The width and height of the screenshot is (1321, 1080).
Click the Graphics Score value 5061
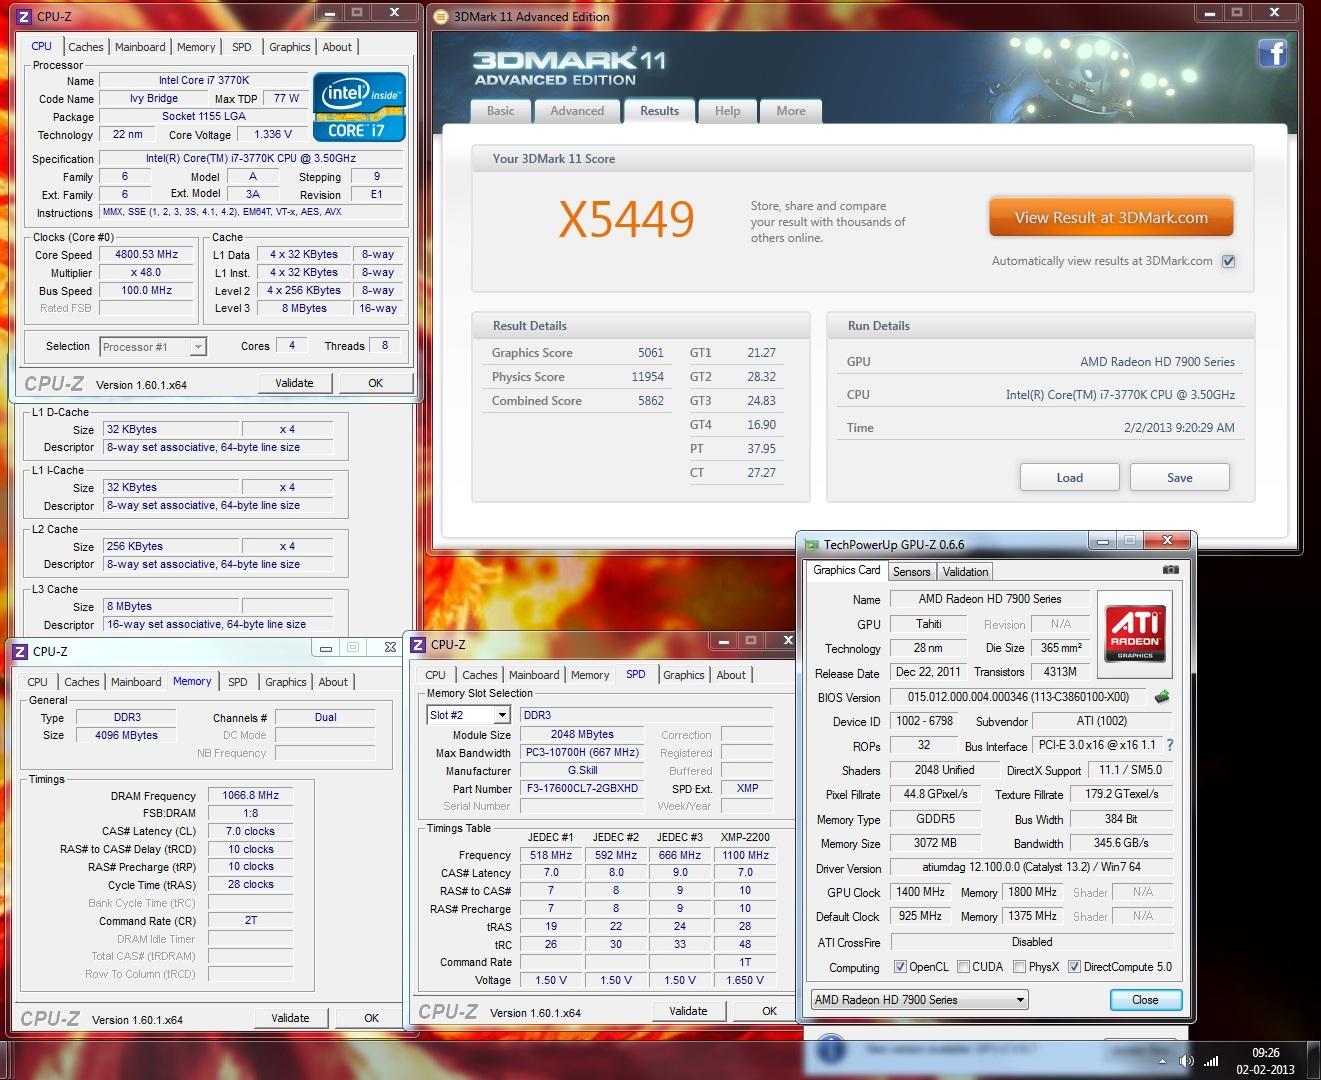[x=650, y=353]
